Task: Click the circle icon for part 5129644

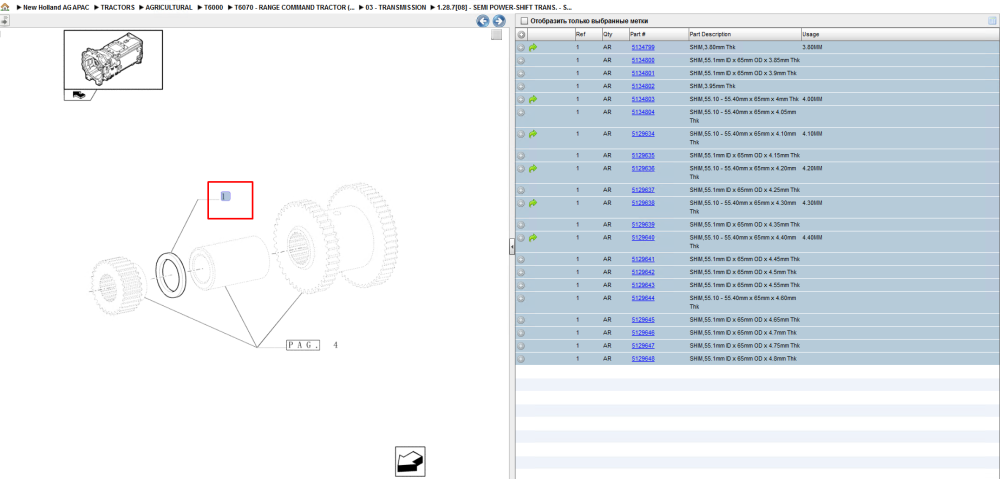Action: [x=520, y=298]
